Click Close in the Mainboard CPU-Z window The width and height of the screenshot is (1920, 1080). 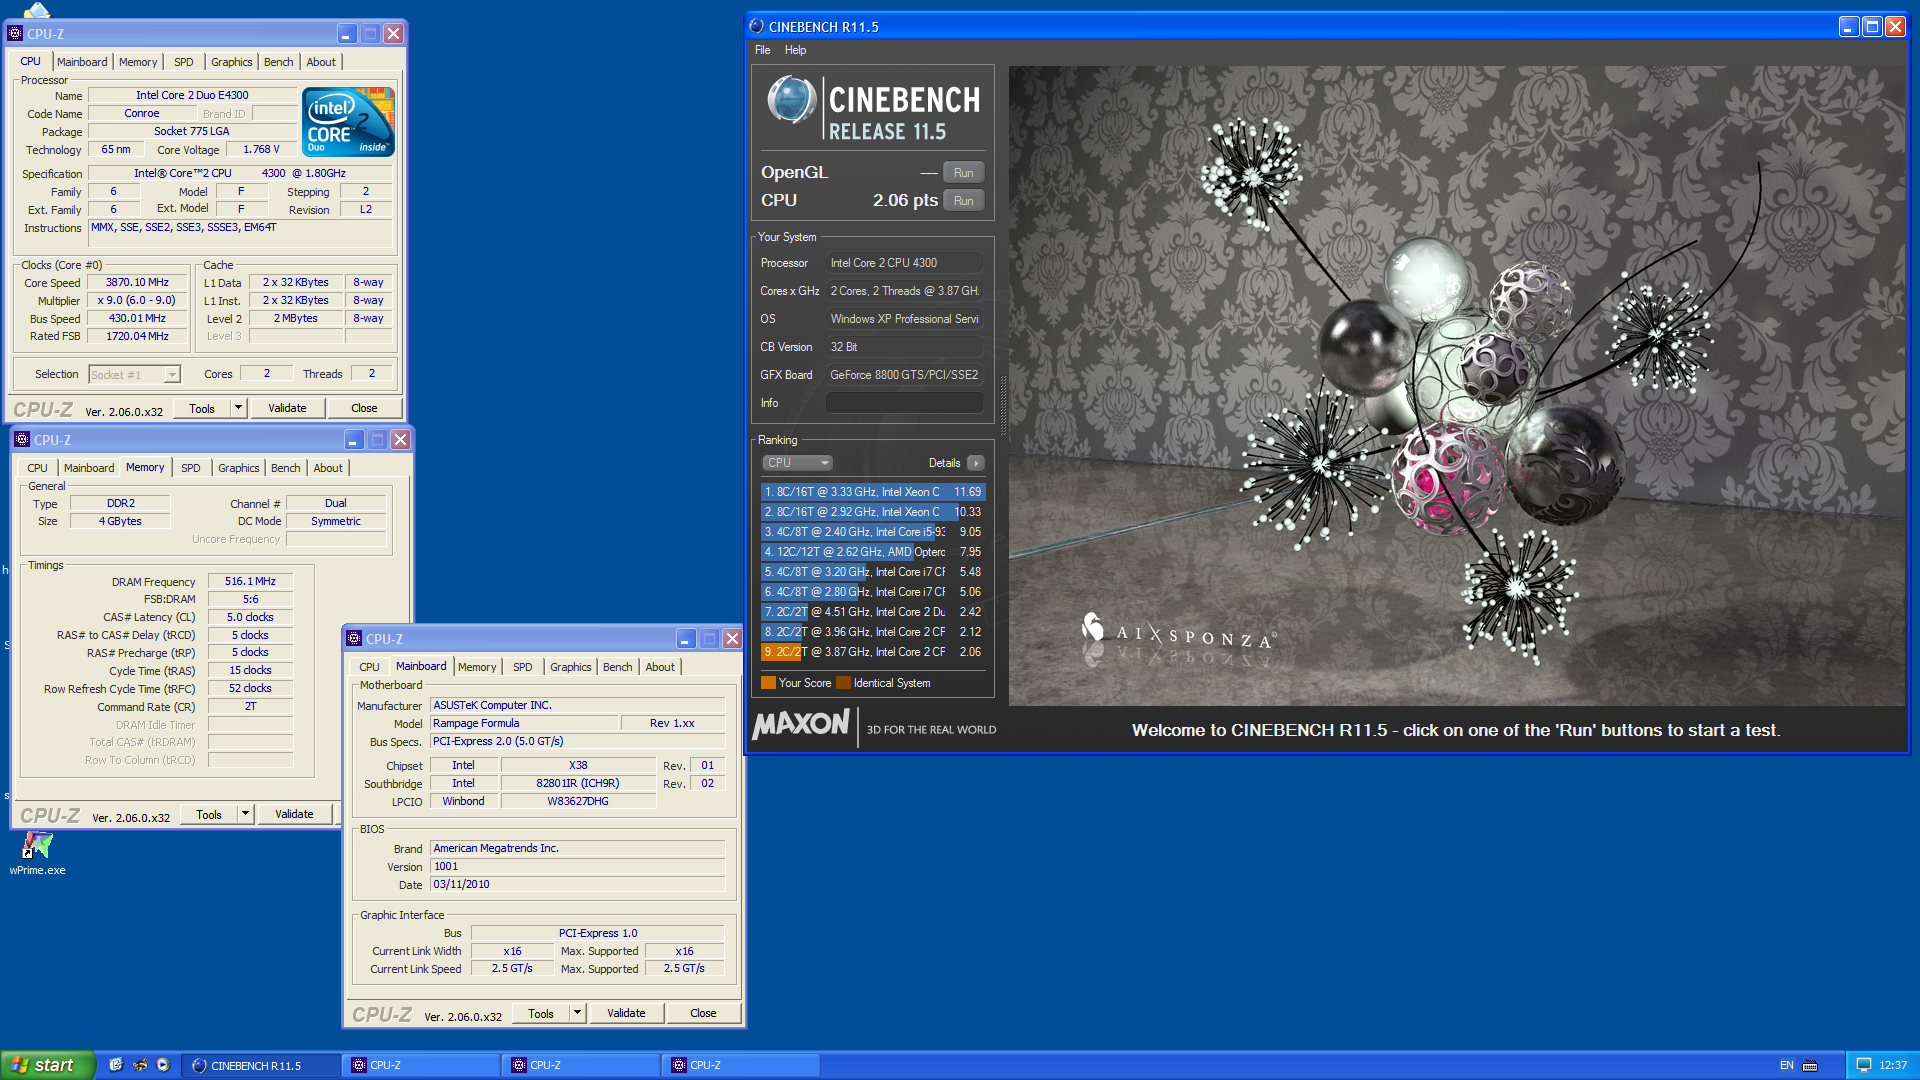point(703,1013)
